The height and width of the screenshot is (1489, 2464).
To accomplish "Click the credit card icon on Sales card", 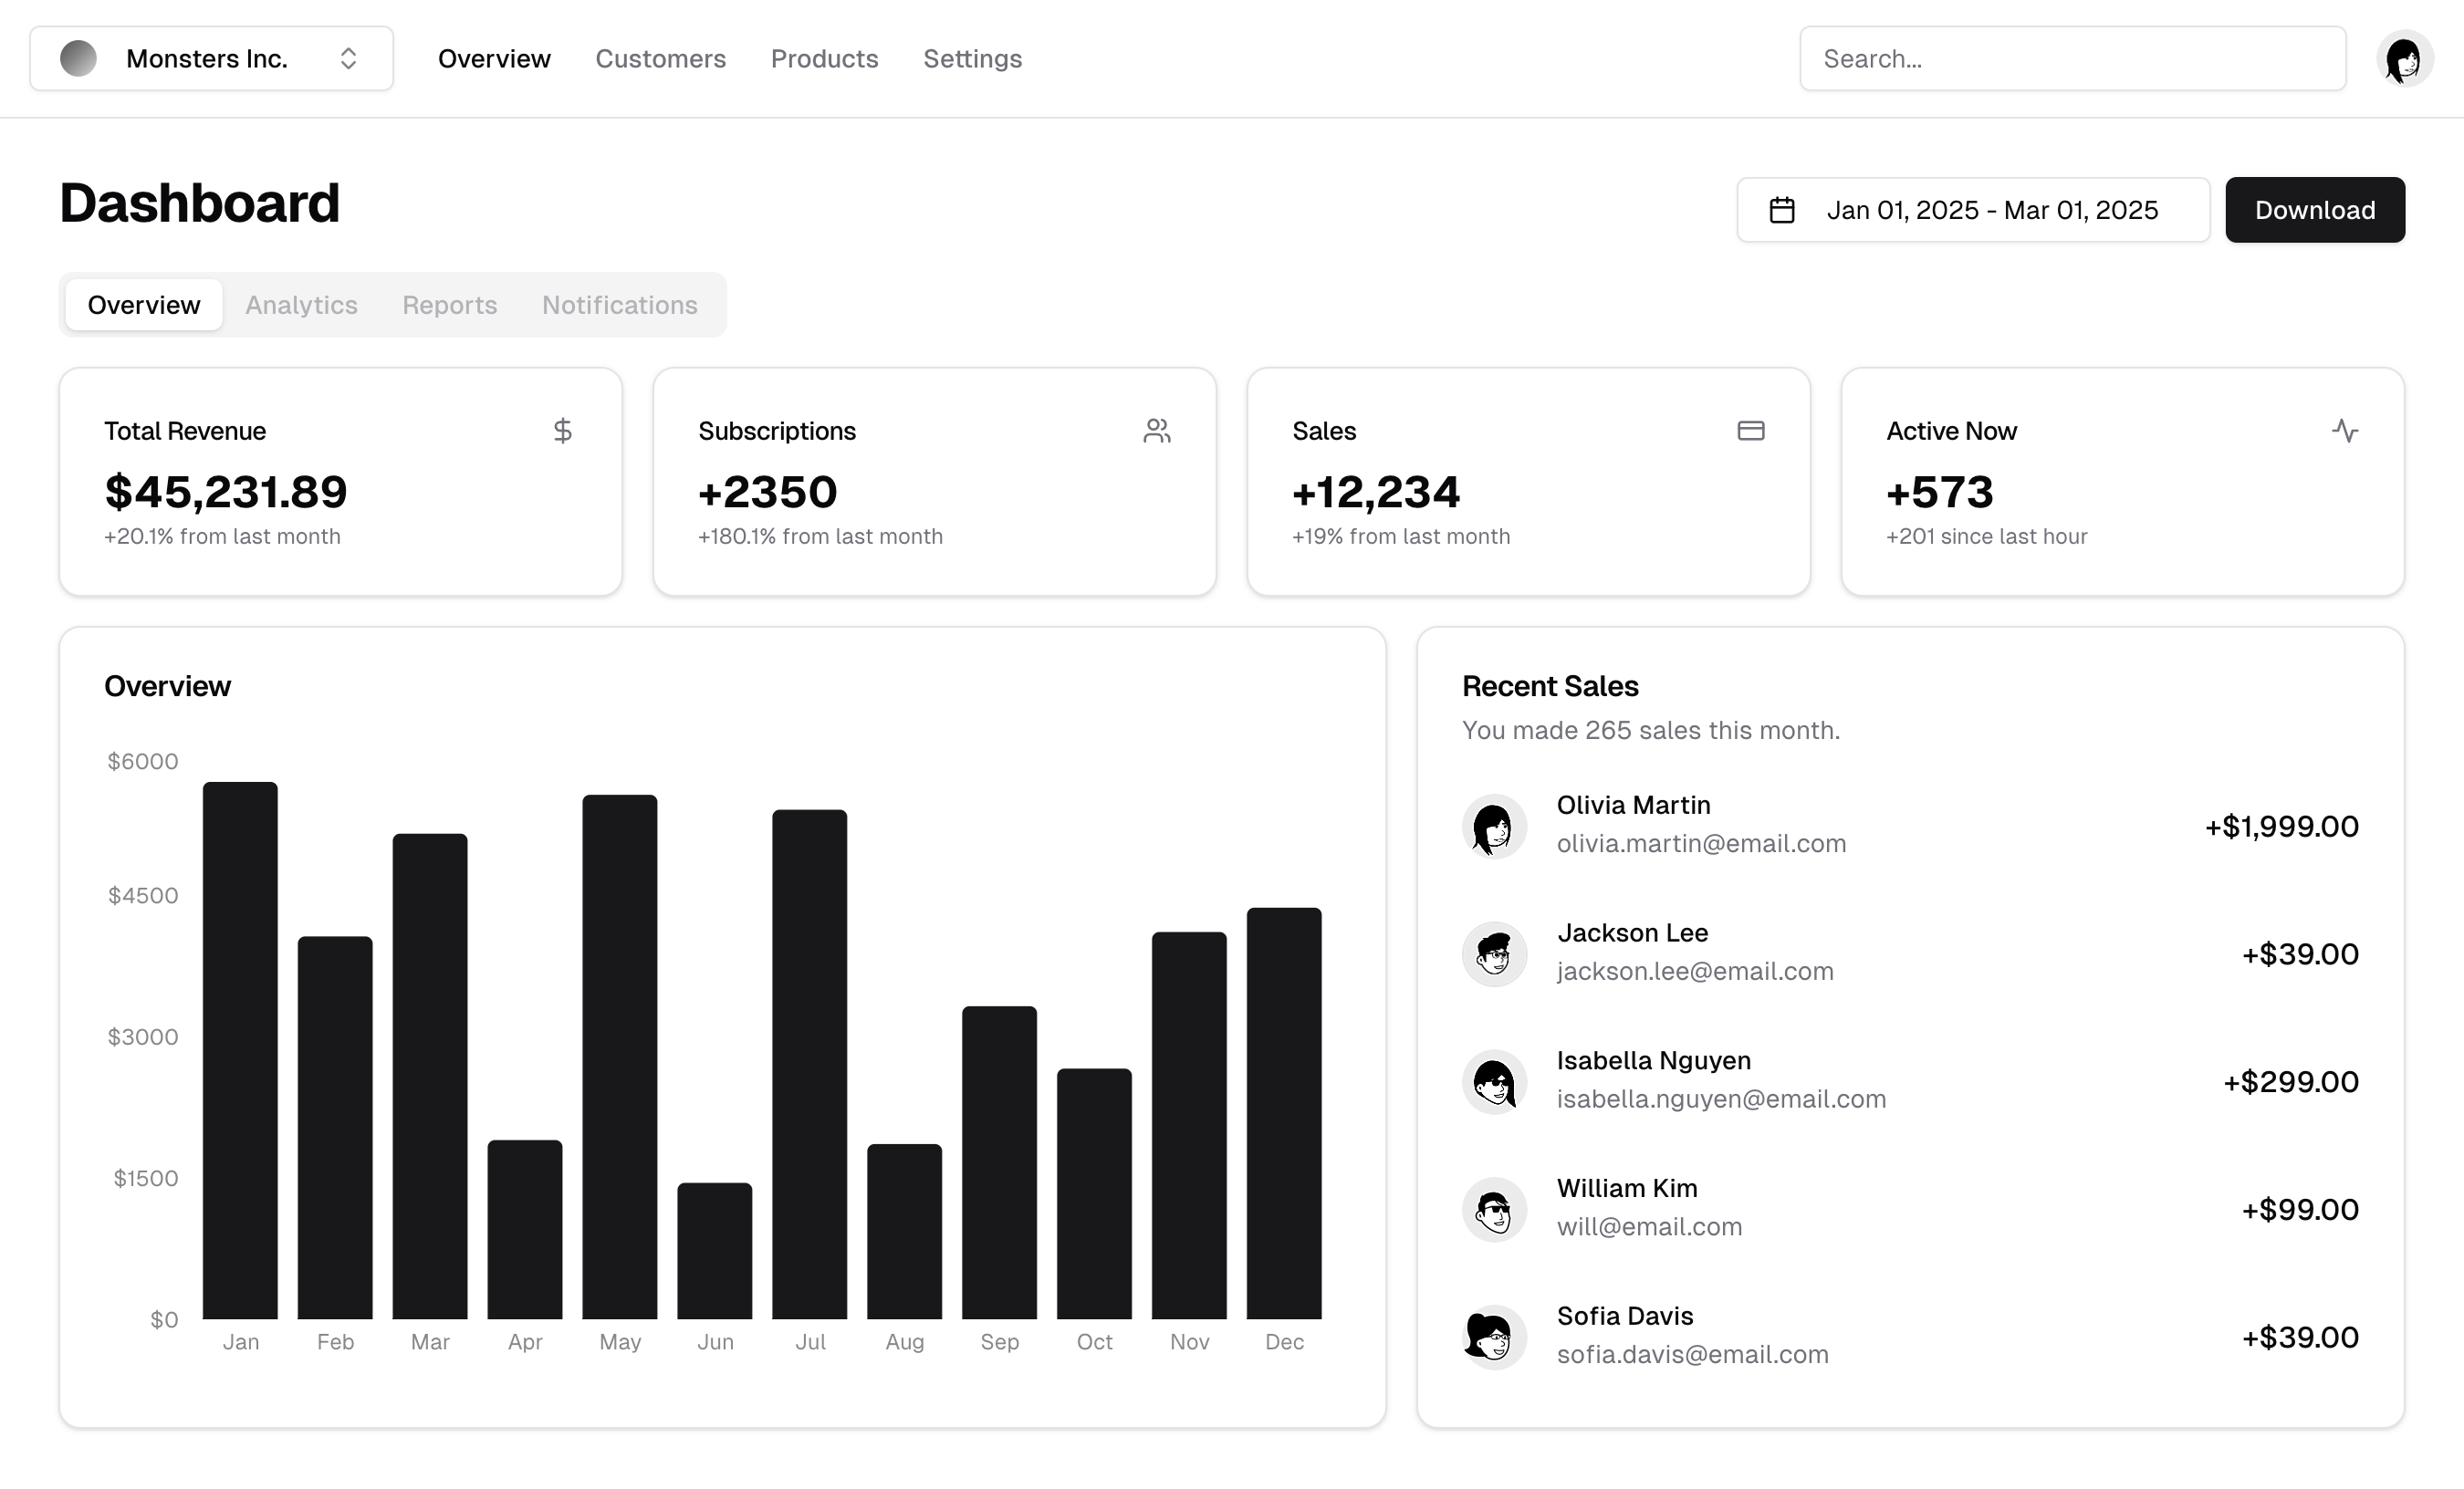I will [1751, 431].
